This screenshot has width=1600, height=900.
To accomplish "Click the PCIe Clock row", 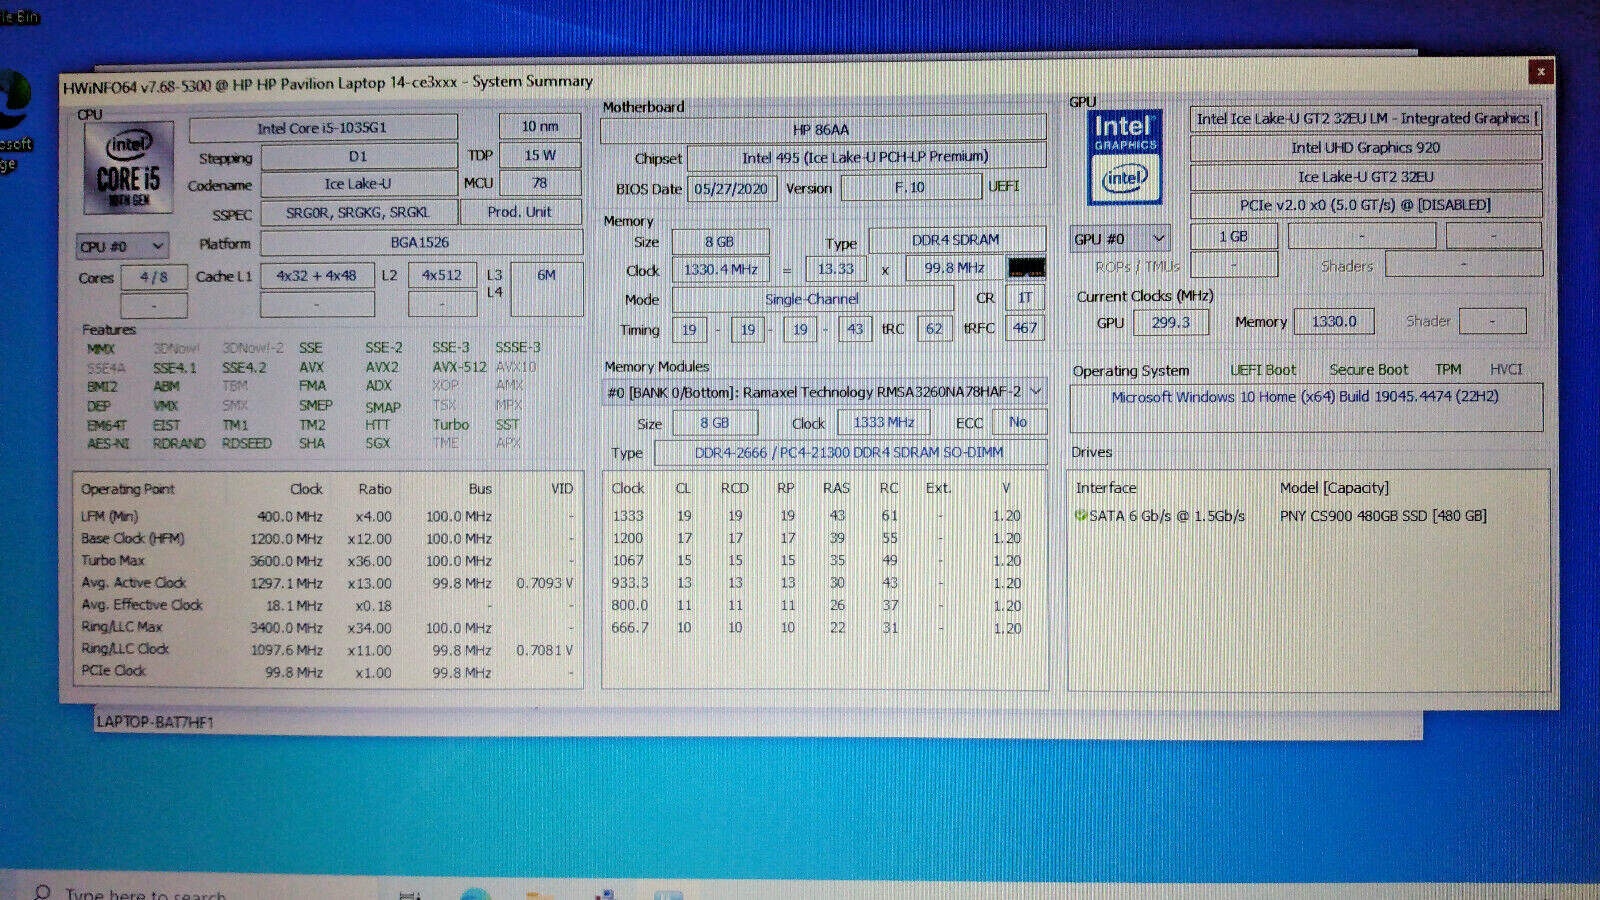I will tap(328, 672).
